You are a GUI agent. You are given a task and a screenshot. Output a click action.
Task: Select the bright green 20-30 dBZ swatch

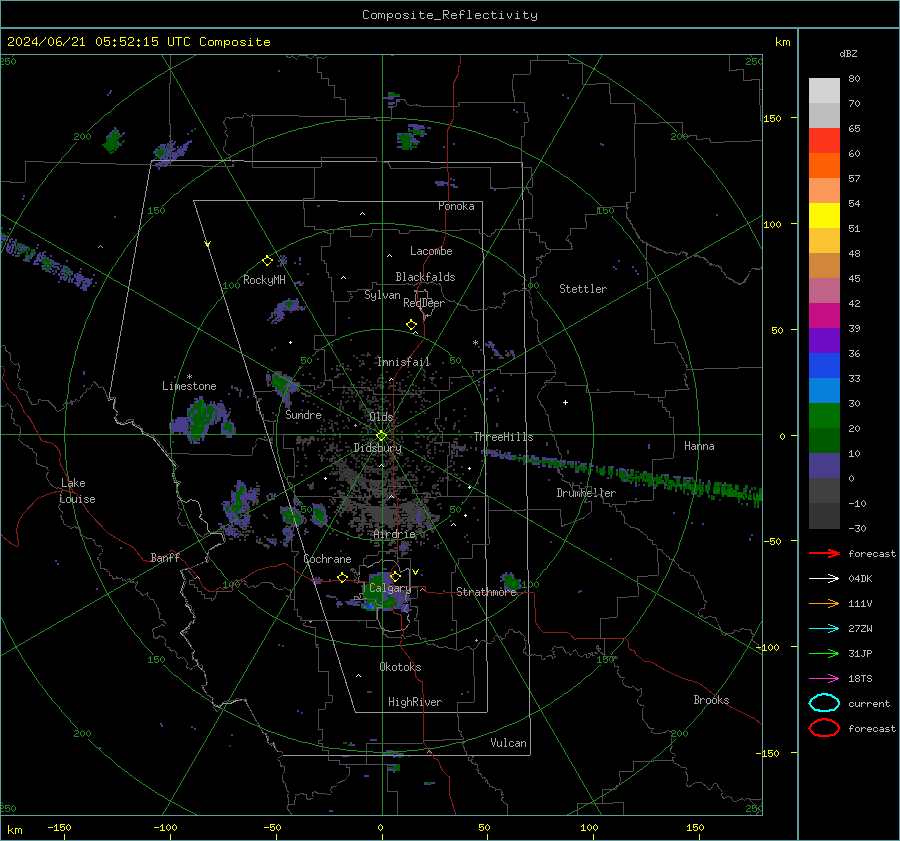coord(824,416)
